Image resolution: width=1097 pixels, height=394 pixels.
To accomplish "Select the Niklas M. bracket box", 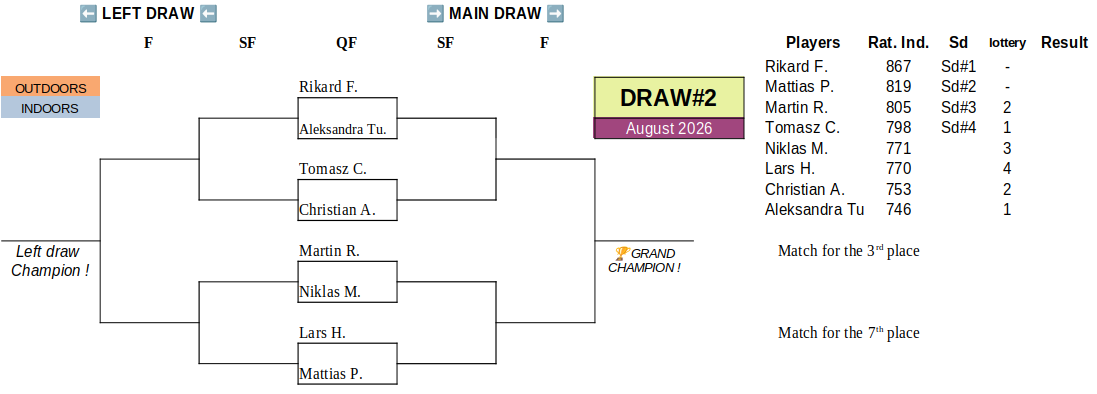I will click(348, 282).
